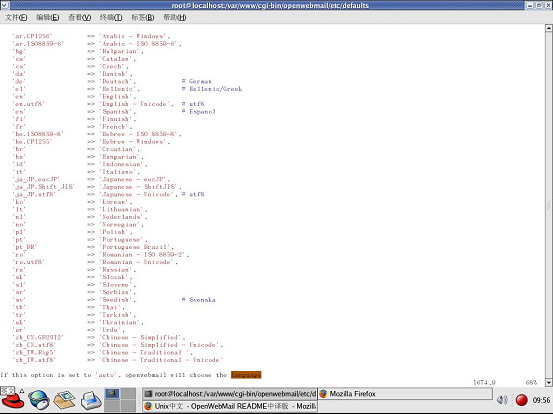Open the Red Hat main menu
This screenshot has width=553, height=414.
[12, 399]
